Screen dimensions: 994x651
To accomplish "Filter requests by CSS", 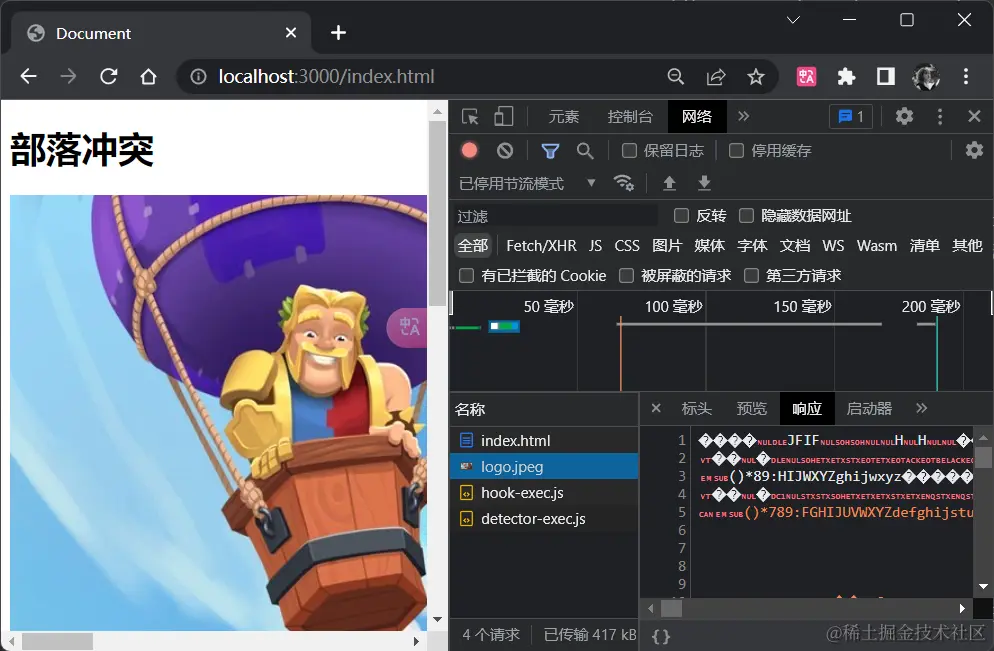I will point(627,246).
